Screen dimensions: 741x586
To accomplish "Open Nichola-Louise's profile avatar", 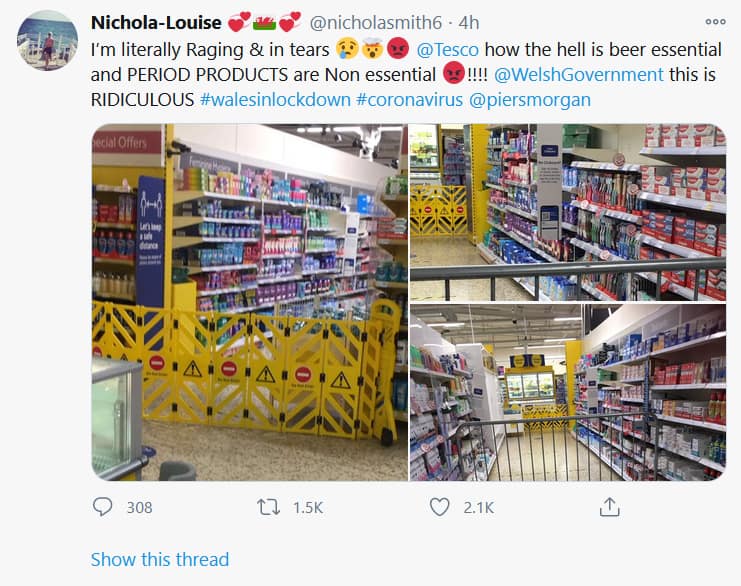I will click(47, 40).
